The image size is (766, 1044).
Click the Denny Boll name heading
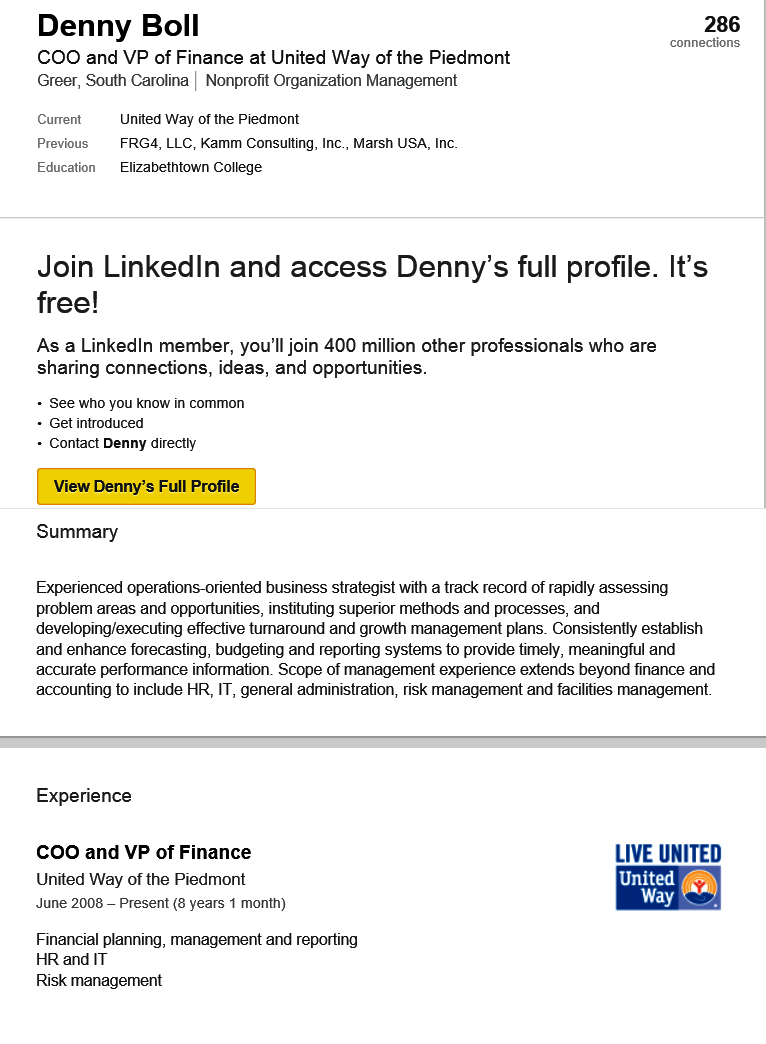118,26
